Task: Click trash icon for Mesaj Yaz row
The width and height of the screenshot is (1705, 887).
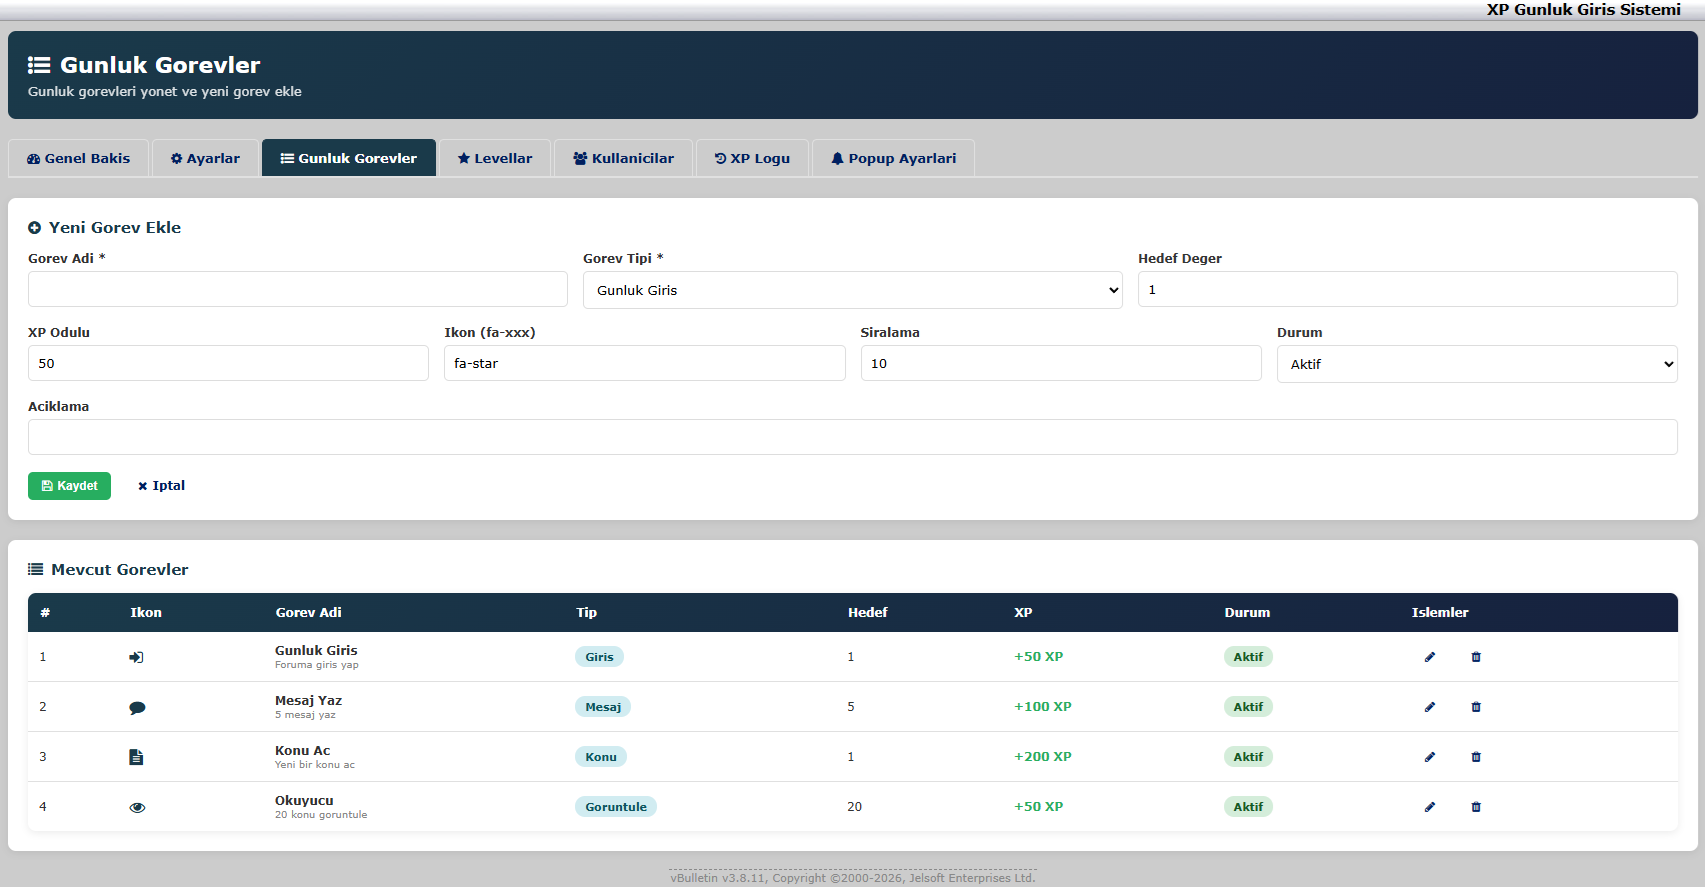Action: (x=1476, y=707)
